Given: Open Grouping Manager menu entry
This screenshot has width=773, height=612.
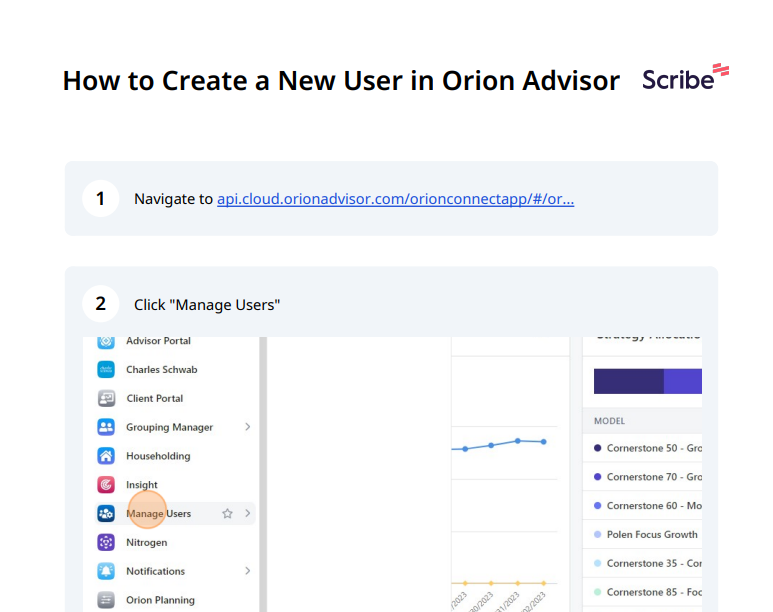Looking at the screenshot, I should [x=170, y=427].
